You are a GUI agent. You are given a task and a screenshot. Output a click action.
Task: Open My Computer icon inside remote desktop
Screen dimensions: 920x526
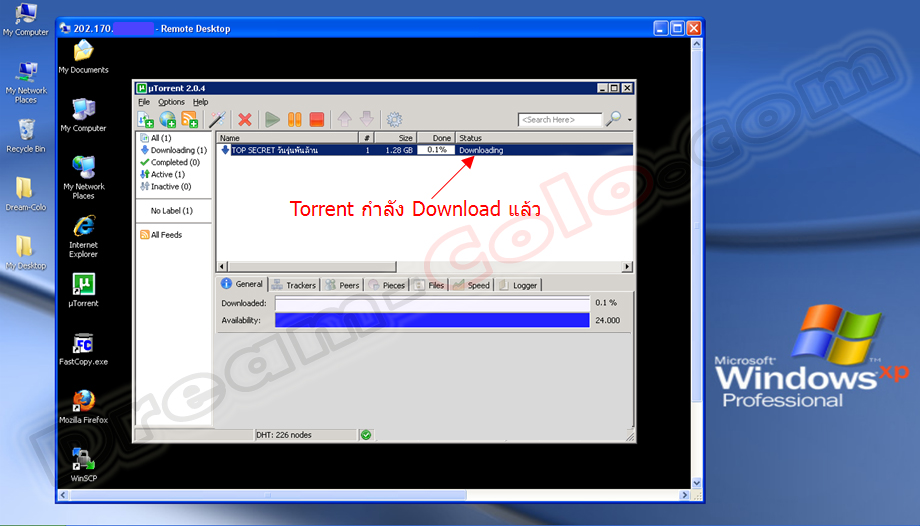[x=83, y=115]
